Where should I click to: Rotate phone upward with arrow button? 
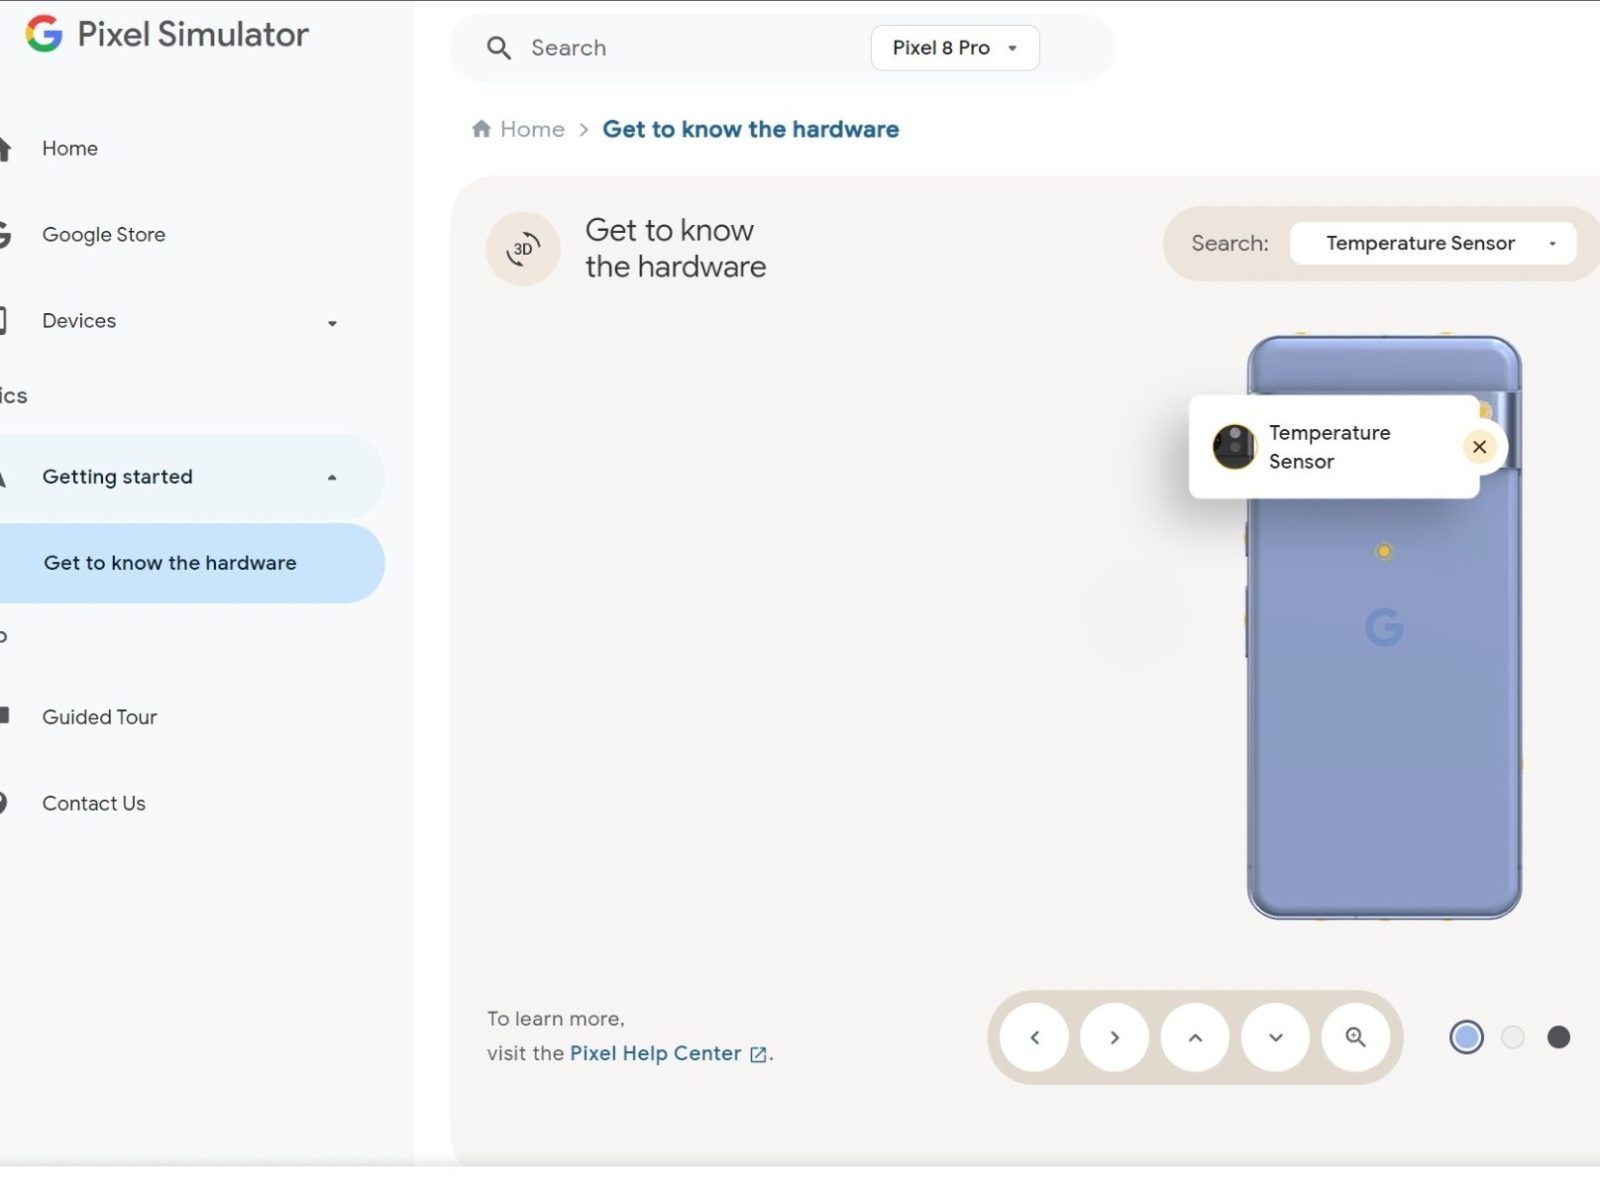(x=1195, y=1038)
